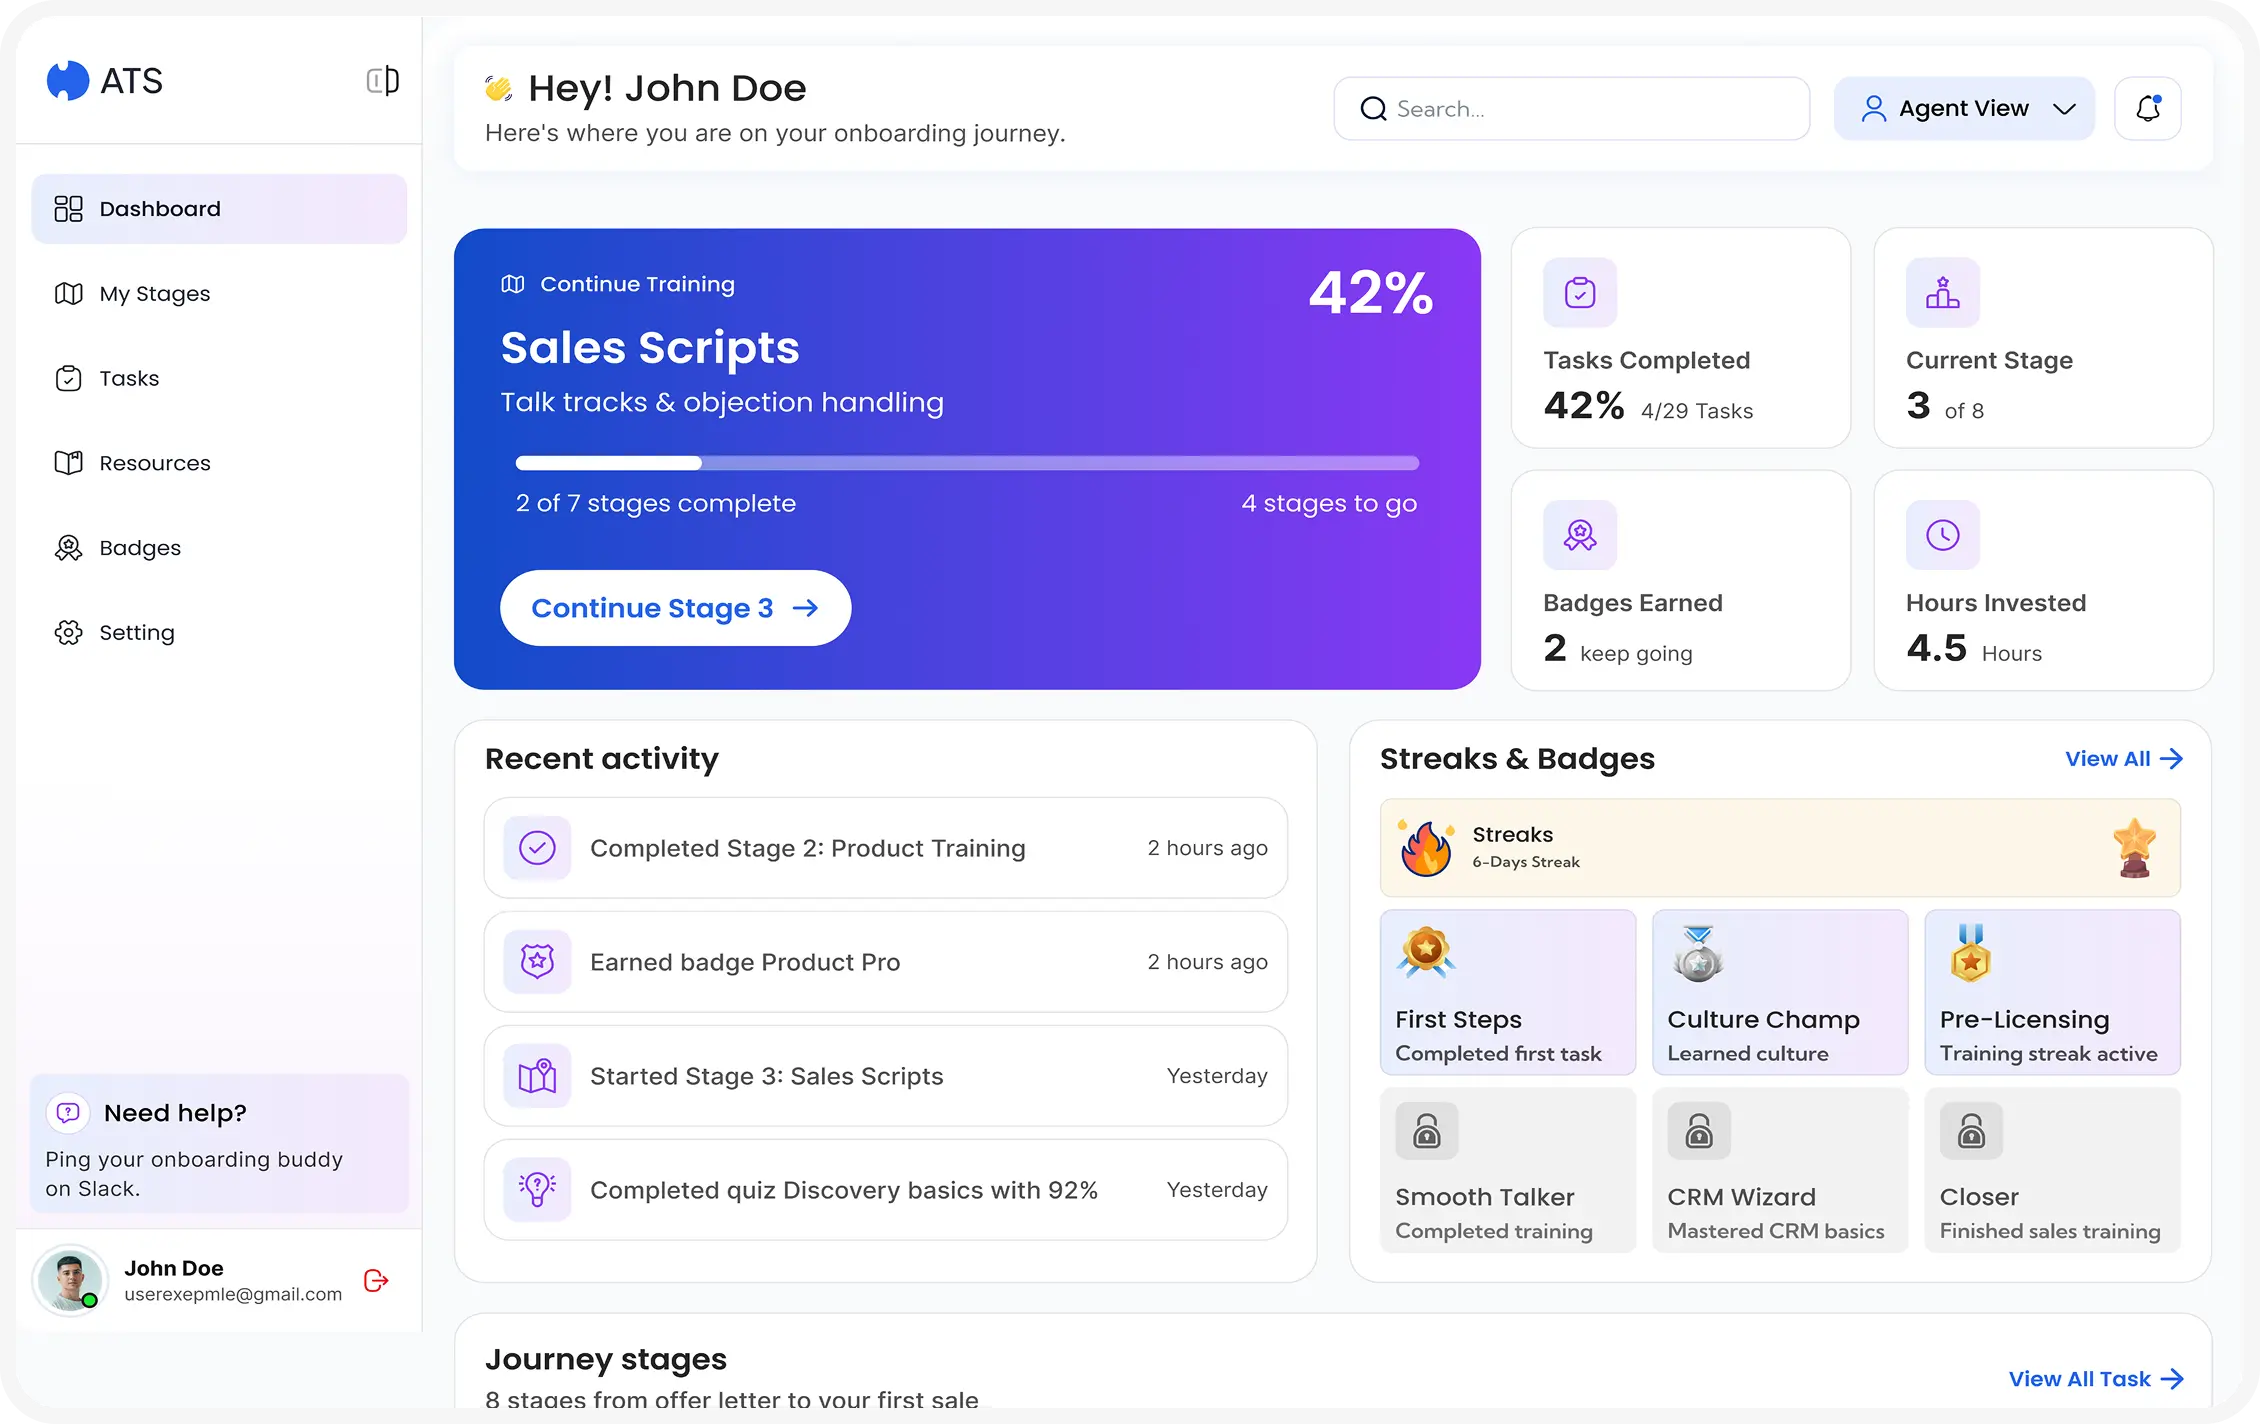
Task: Click the 42% figure in training card
Action: (1371, 293)
